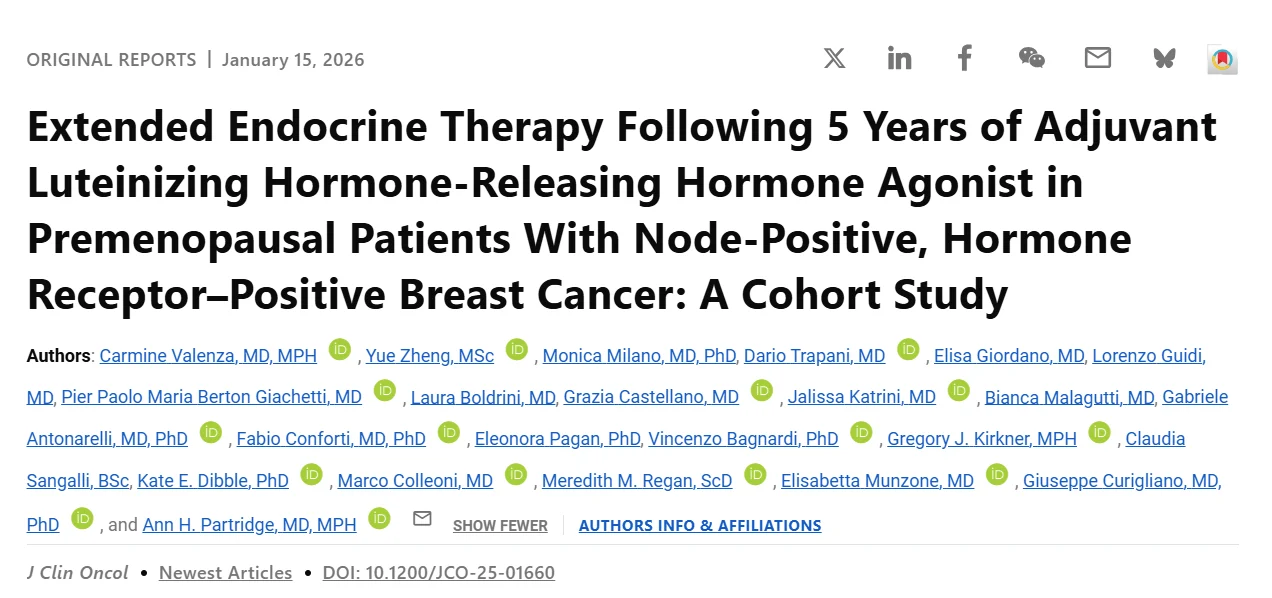This screenshot has height=598, width=1272.
Task: Open the Crossmark red bookmark icon
Action: tap(1222, 59)
